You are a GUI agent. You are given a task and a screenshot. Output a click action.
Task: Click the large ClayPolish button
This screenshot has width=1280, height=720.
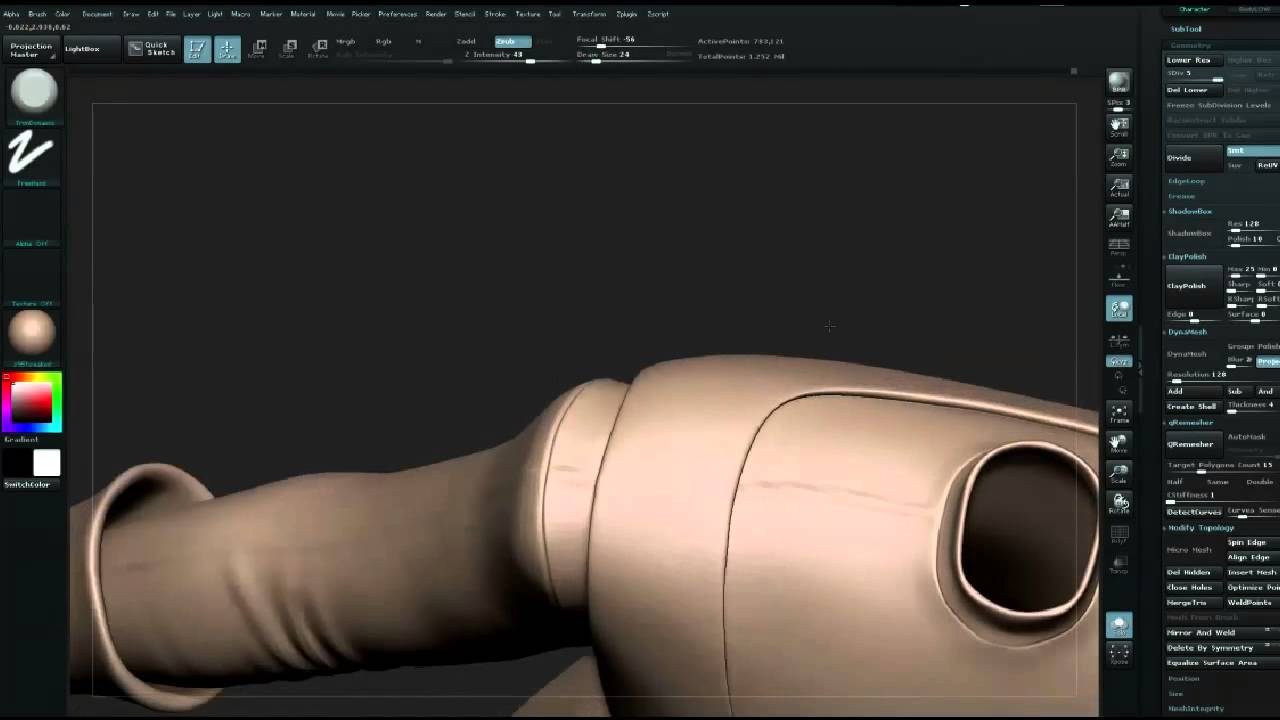click(1195, 286)
